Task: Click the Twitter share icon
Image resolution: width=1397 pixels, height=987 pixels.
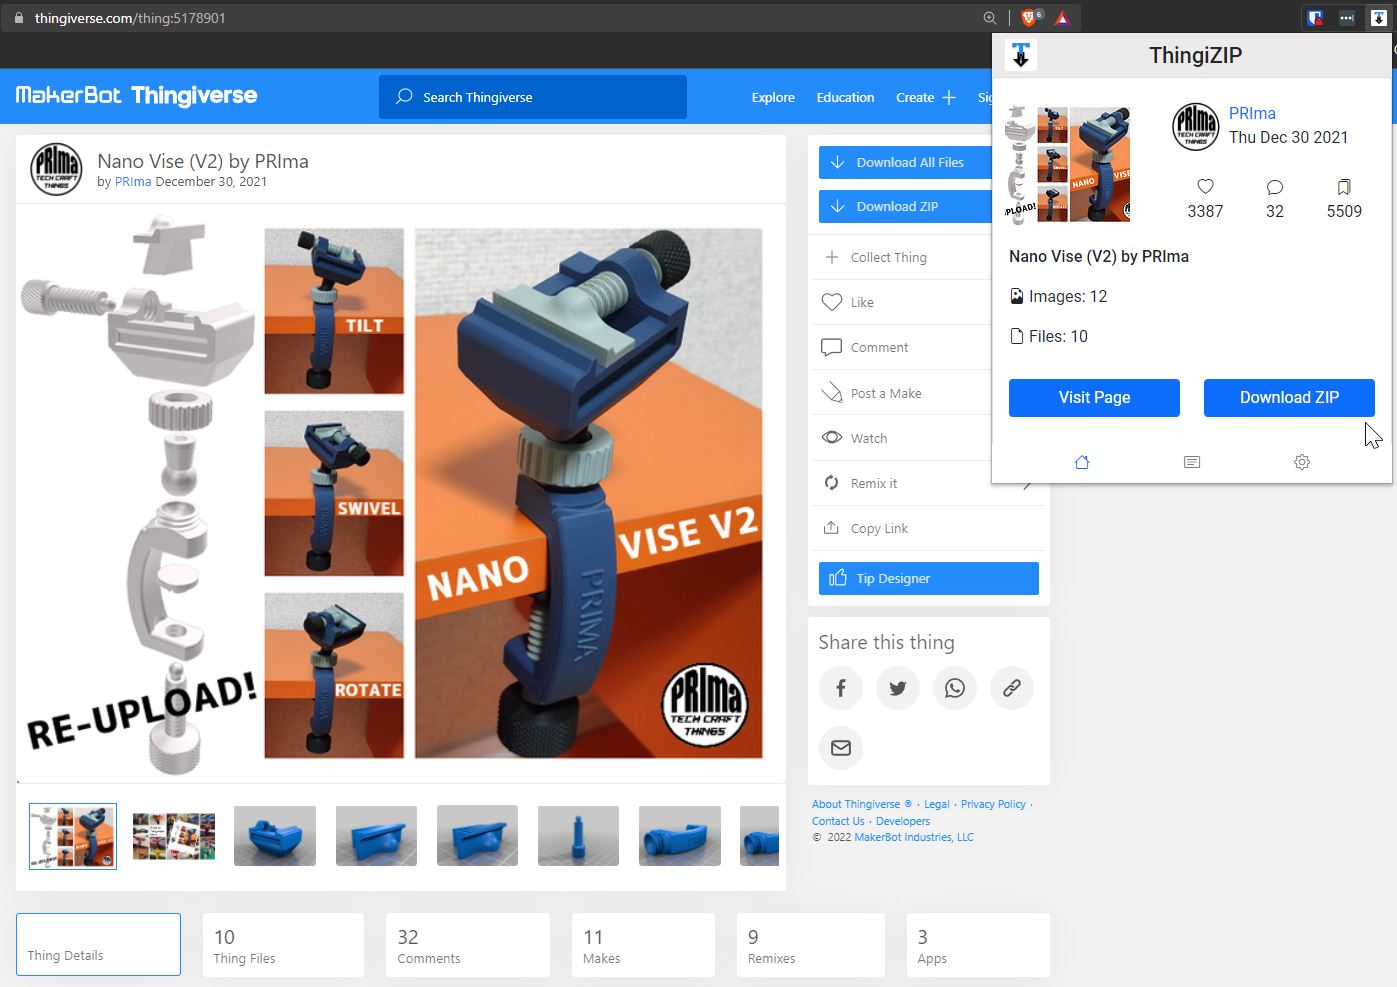Action: 898,688
